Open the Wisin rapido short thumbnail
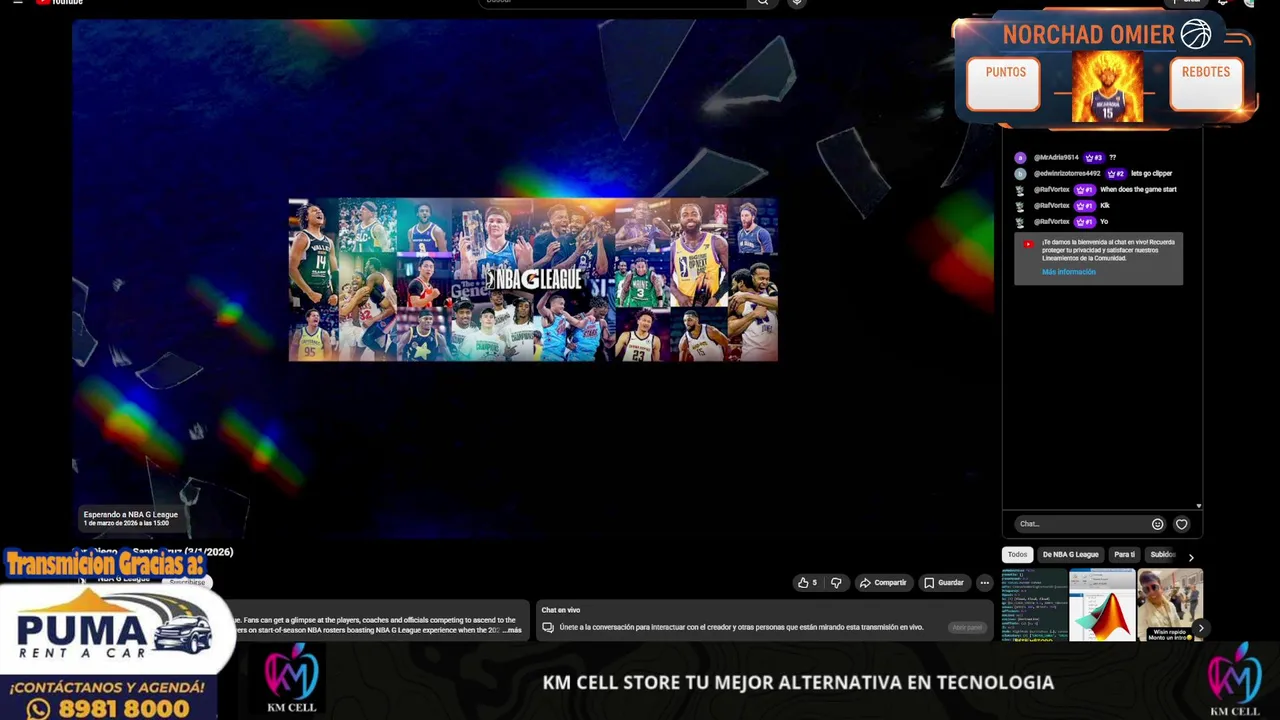The image size is (1280, 720). click(x=1170, y=604)
